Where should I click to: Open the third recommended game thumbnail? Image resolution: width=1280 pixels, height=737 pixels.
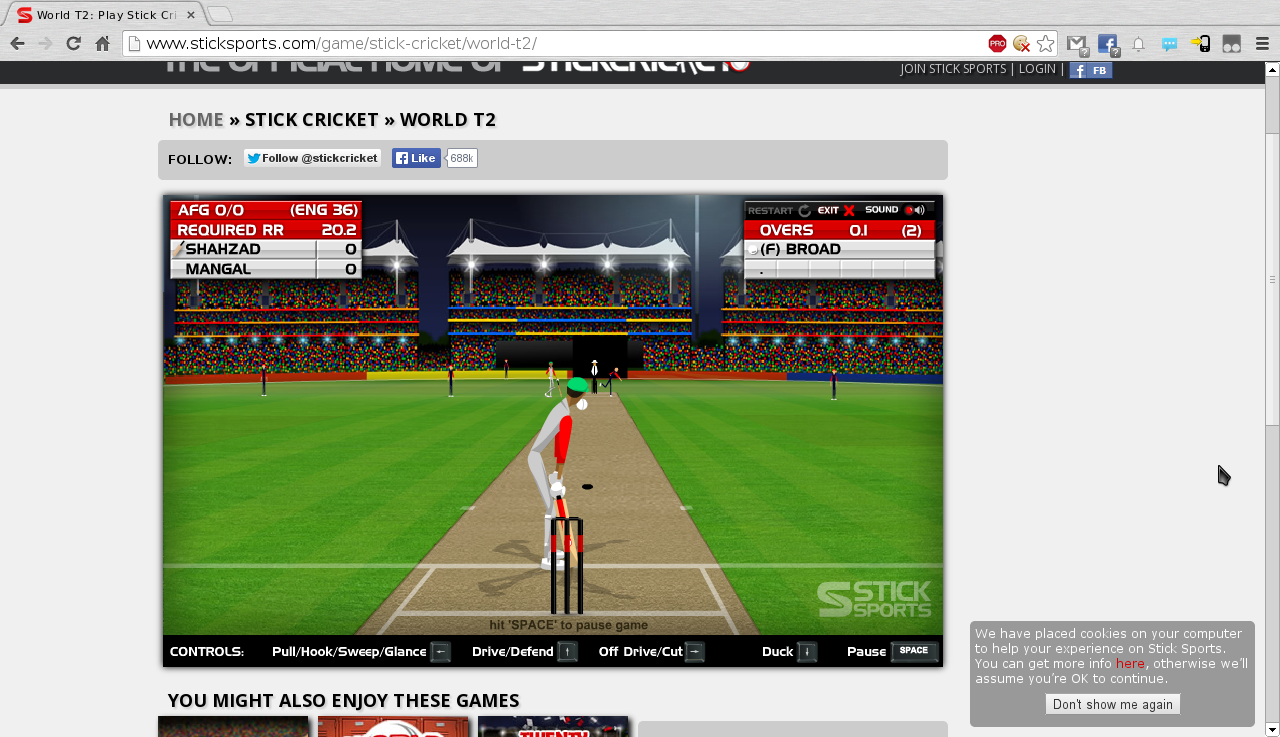pos(553,726)
